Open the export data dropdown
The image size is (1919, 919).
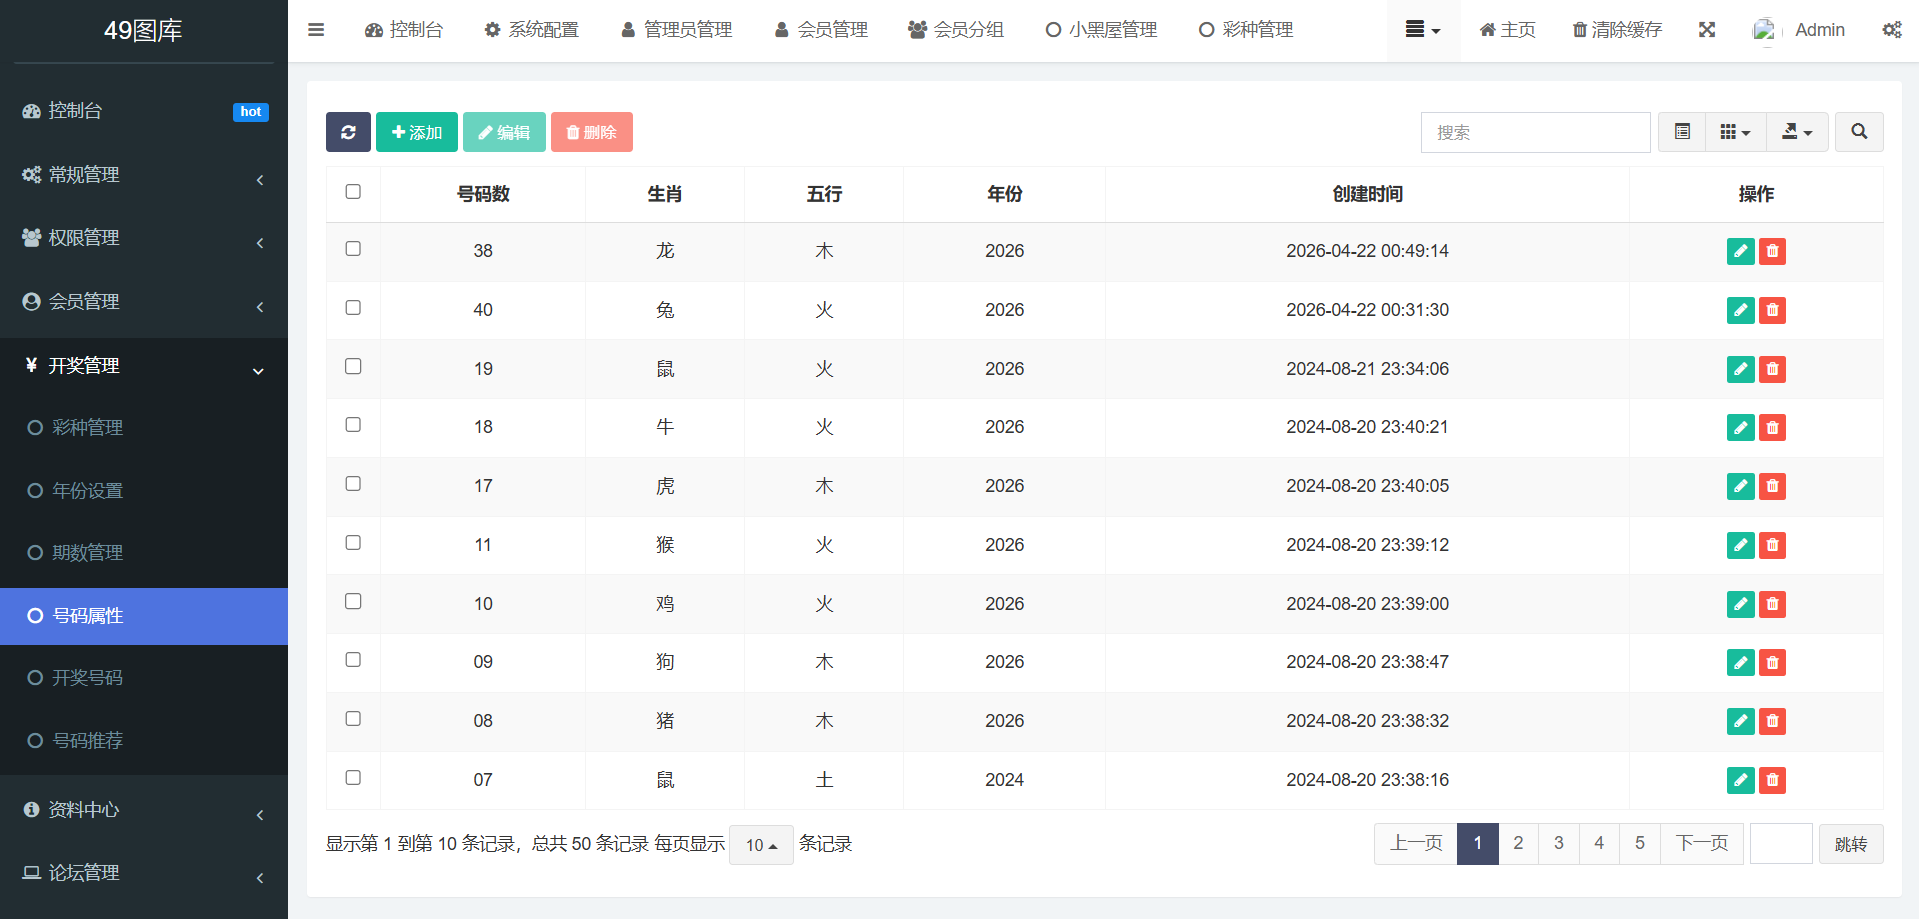(1797, 132)
